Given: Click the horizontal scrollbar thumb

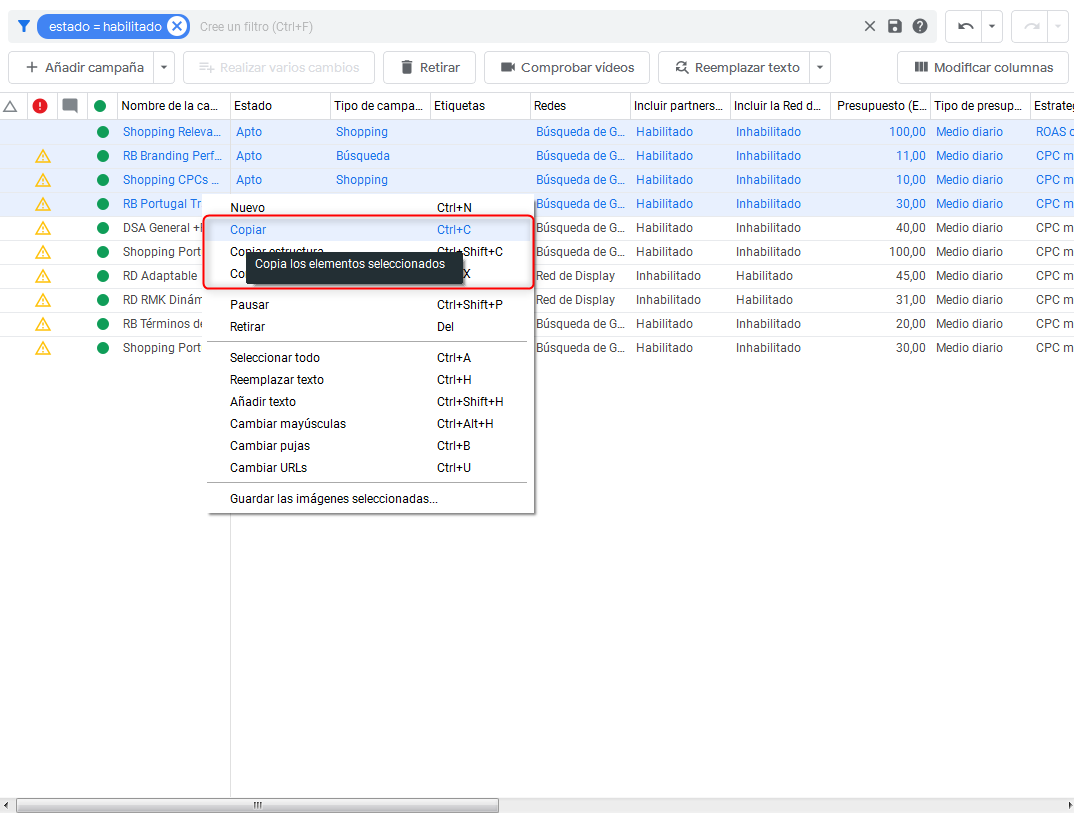Looking at the screenshot, I should tap(258, 805).
